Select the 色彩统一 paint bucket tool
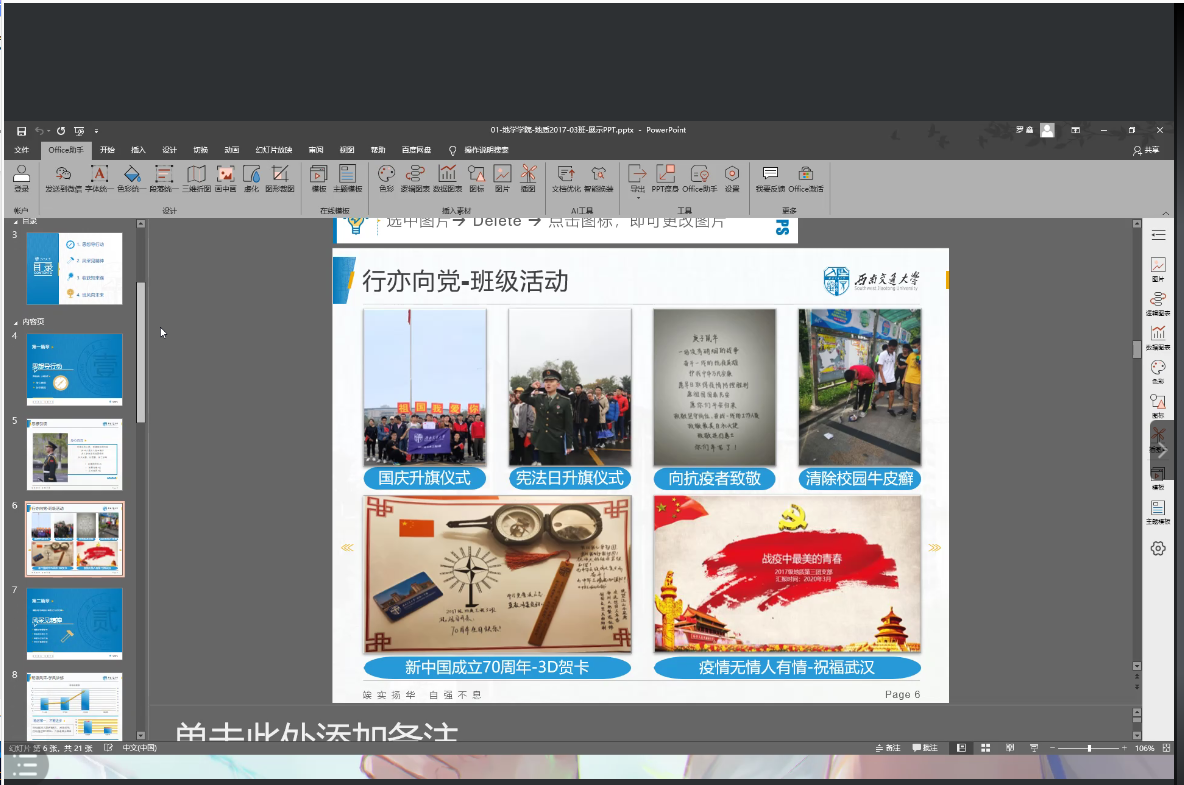This screenshot has width=1184, height=785. tap(132, 176)
